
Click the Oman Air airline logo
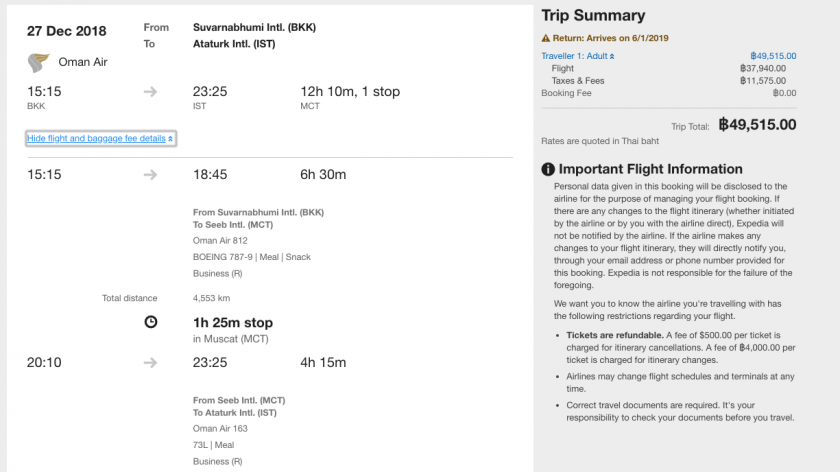point(39,63)
